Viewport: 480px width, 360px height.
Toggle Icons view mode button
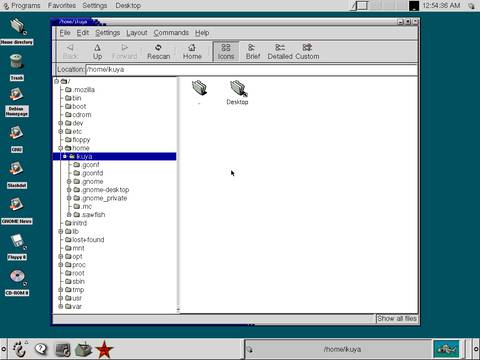(226, 52)
